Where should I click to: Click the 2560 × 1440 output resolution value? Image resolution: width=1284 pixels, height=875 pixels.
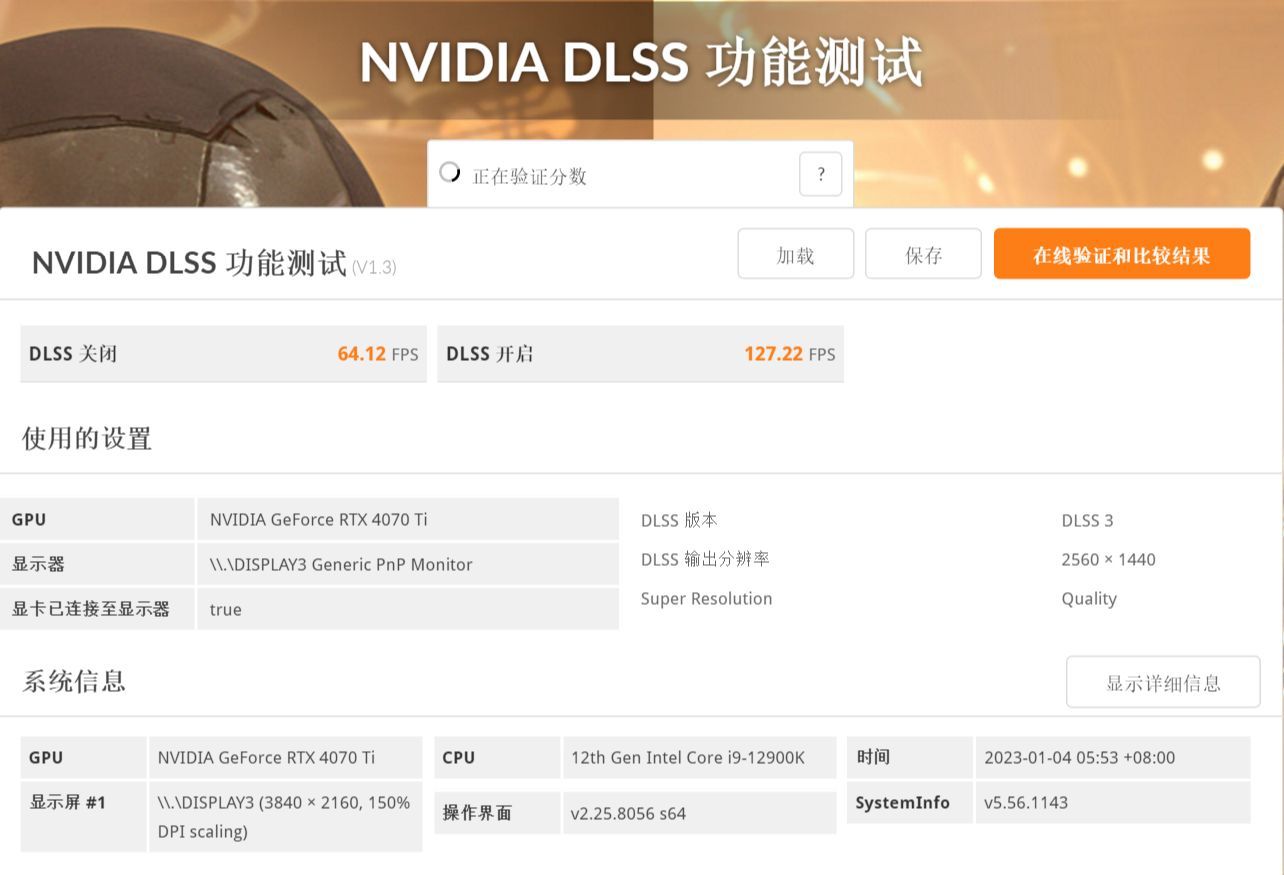pyautogui.click(x=1108, y=559)
